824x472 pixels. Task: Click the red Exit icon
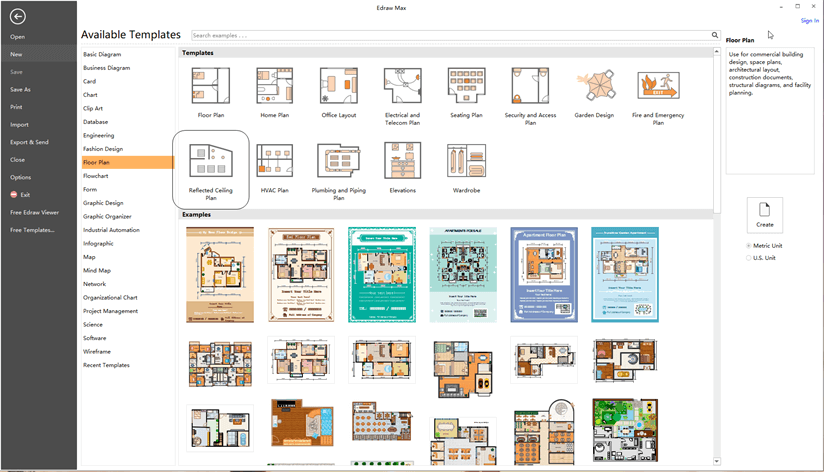(x=14, y=194)
